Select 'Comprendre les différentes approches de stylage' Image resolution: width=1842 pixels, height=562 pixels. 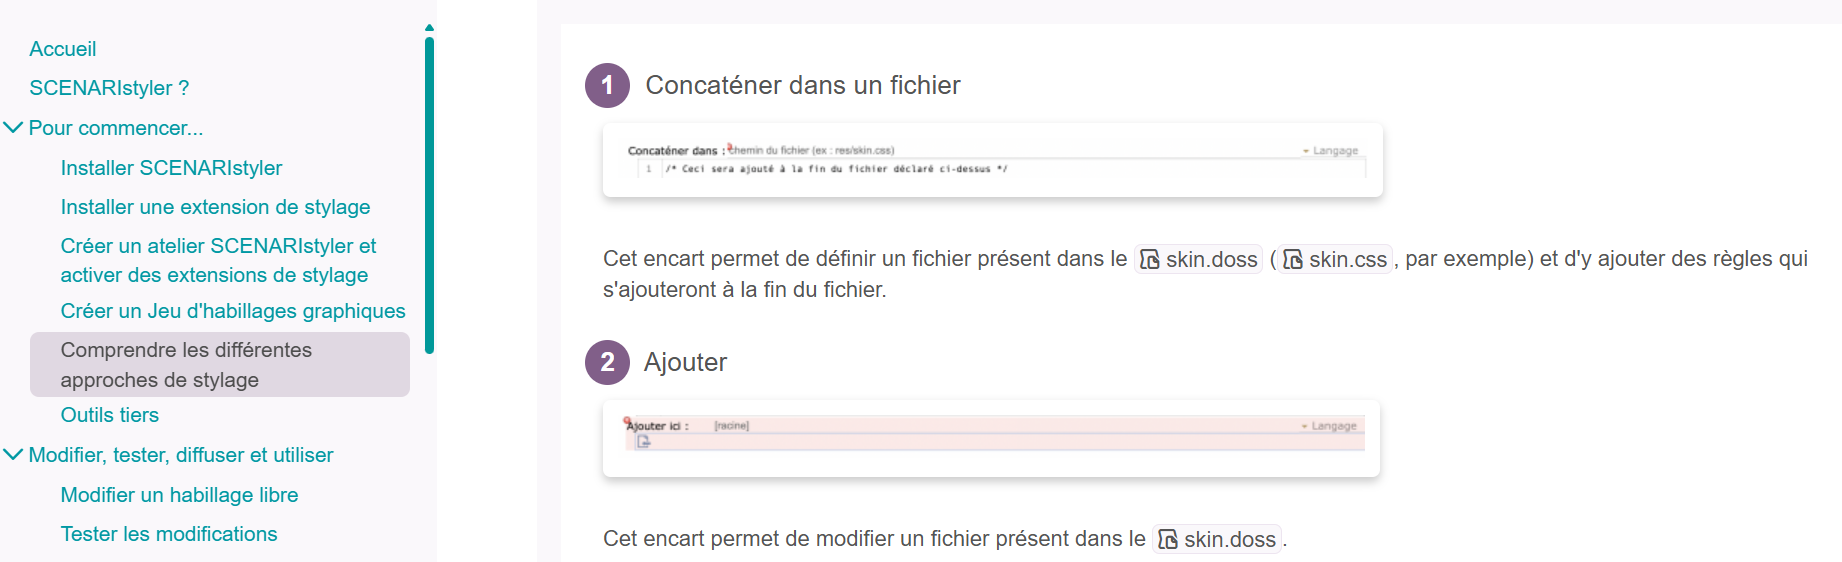(x=186, y=365)
